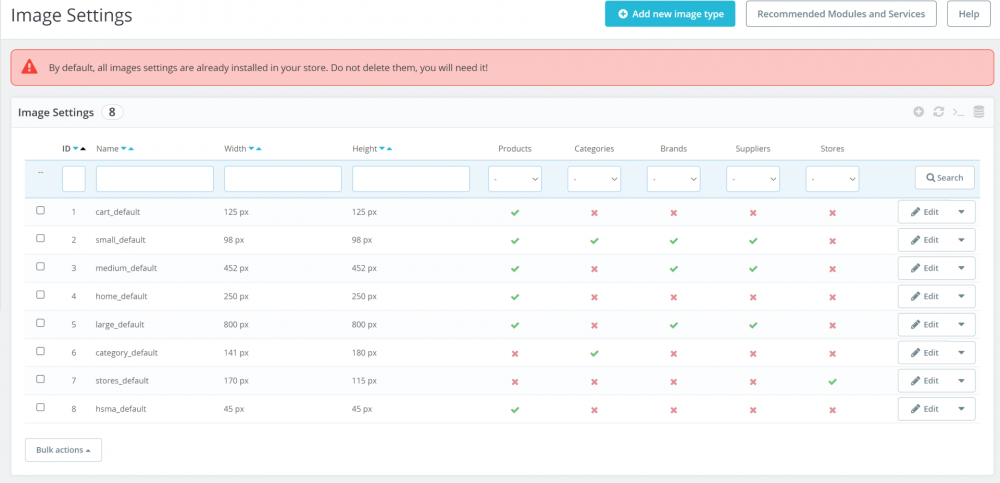
Task: Click the Search filter button
Action: click(945, 177)
